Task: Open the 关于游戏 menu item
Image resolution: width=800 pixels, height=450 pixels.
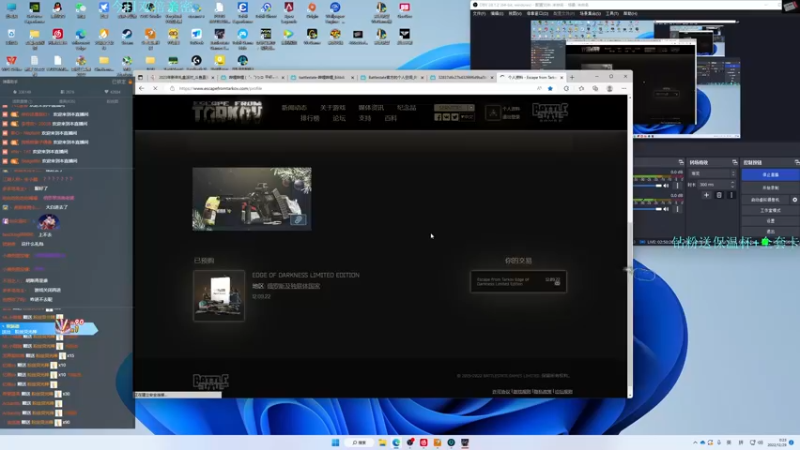Action: [x=333, y=108]
